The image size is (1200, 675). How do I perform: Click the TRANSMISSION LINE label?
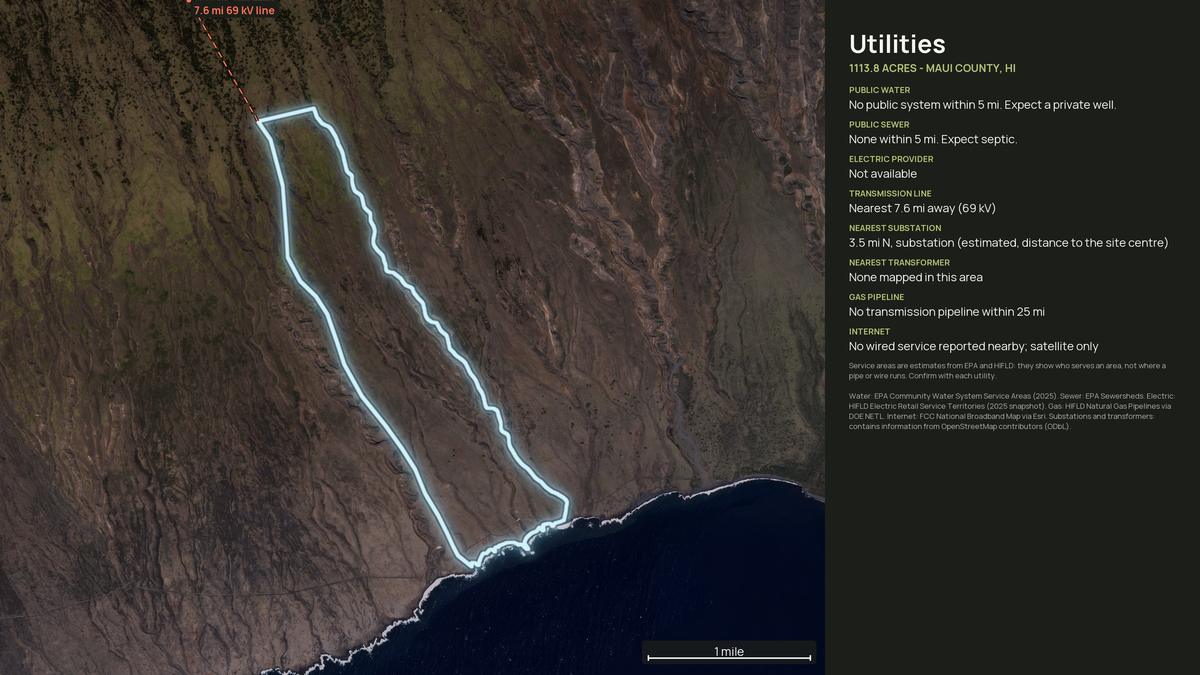pos(890,194)
